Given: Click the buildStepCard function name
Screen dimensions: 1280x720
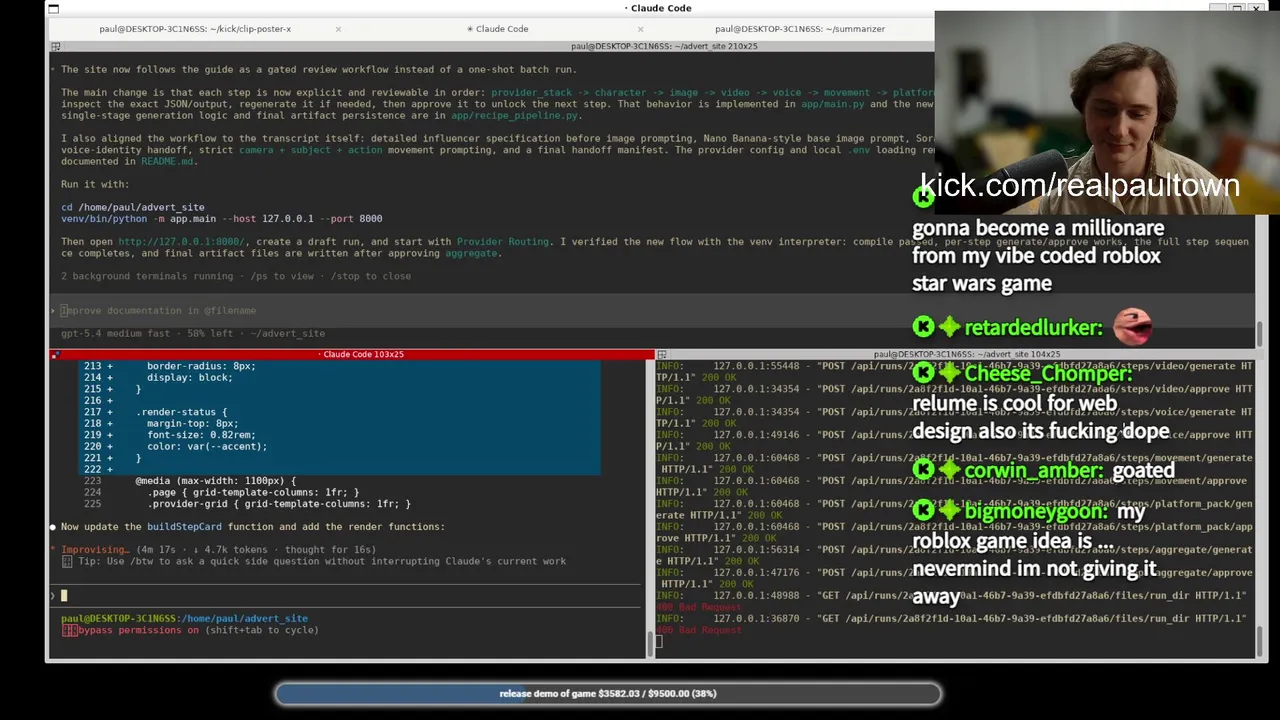Looking at the screenshot, I should [x=184, y=527].
